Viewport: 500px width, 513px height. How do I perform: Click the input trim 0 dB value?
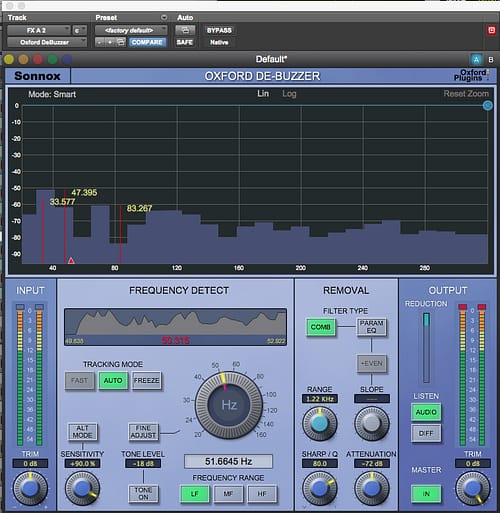[x=30, y=463]
